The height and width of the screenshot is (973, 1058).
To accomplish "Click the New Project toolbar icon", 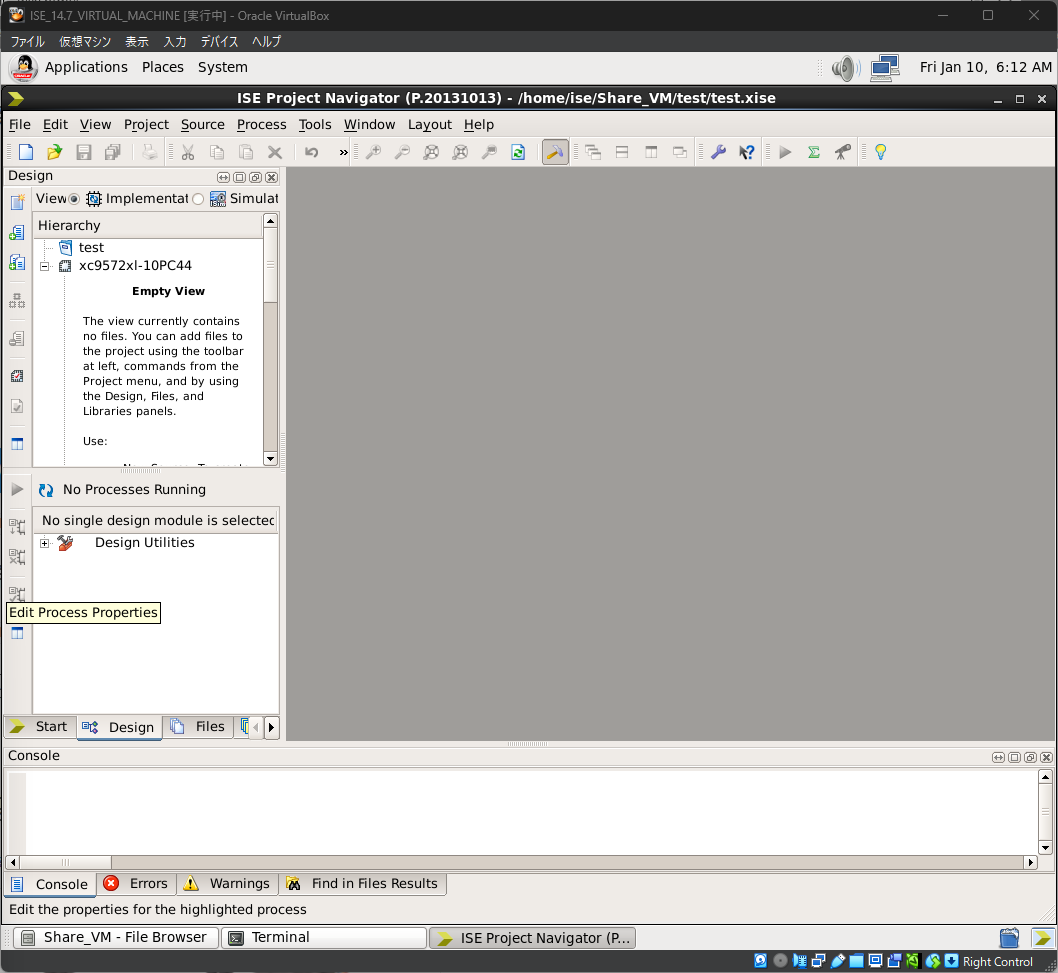I will point(26,152).
